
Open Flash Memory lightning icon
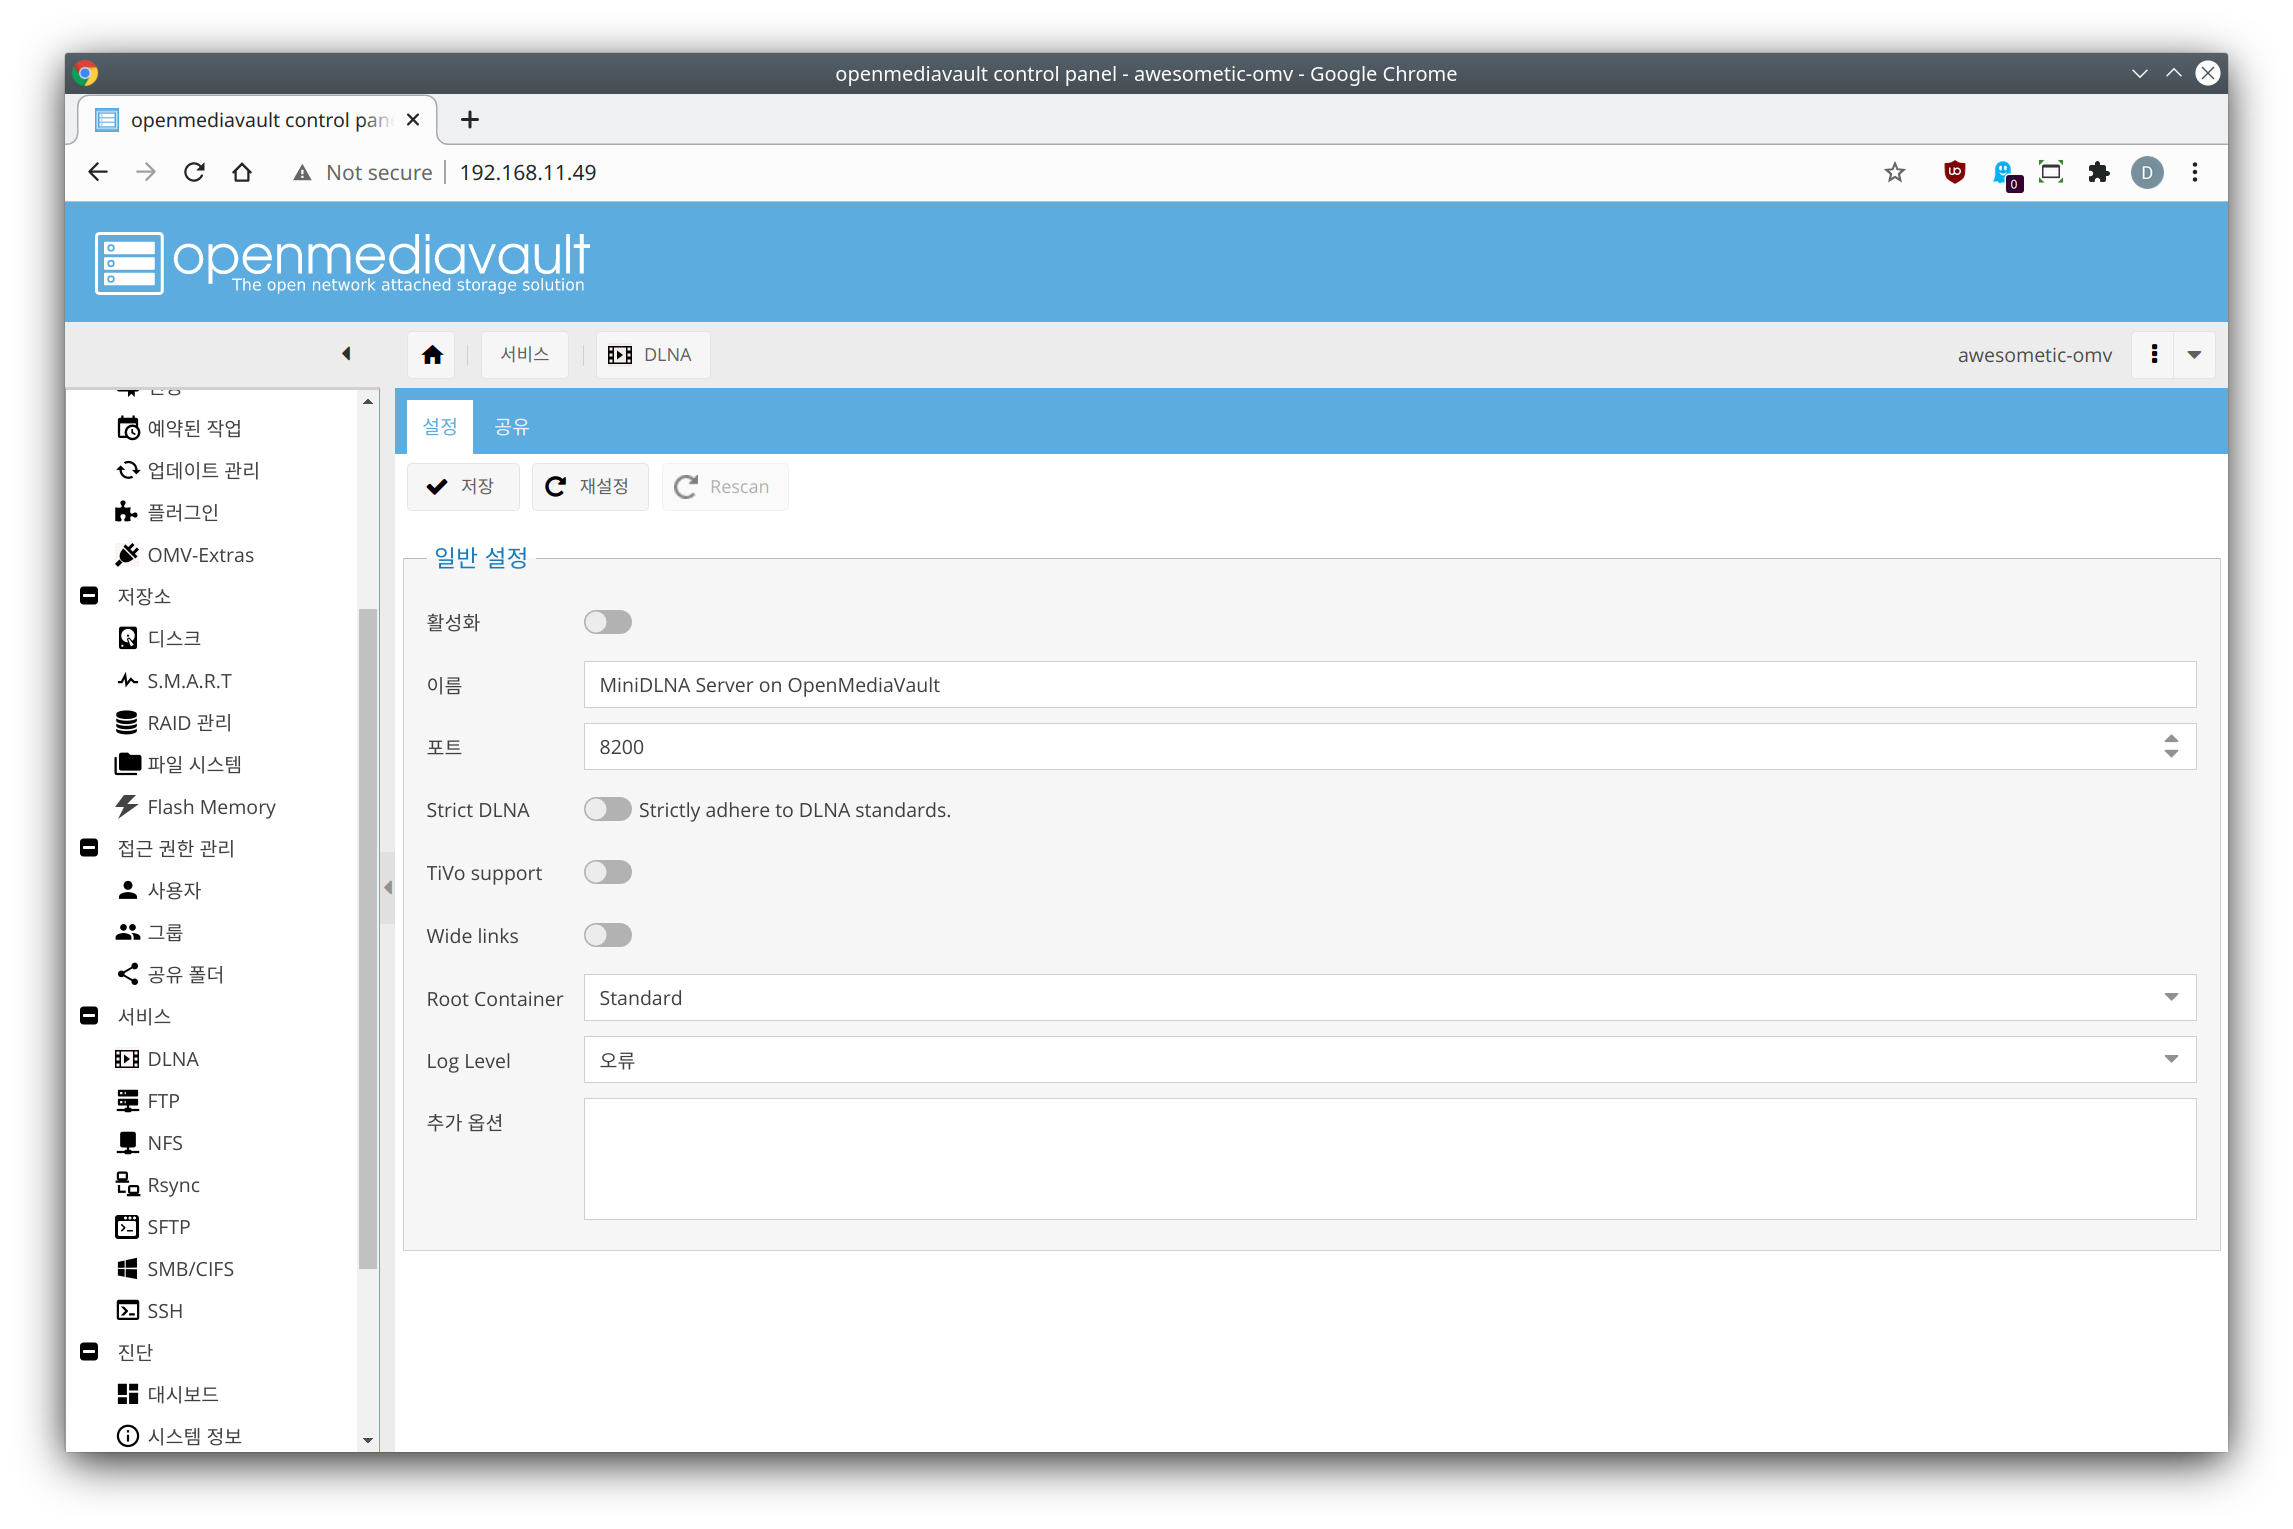coord(127,806)
